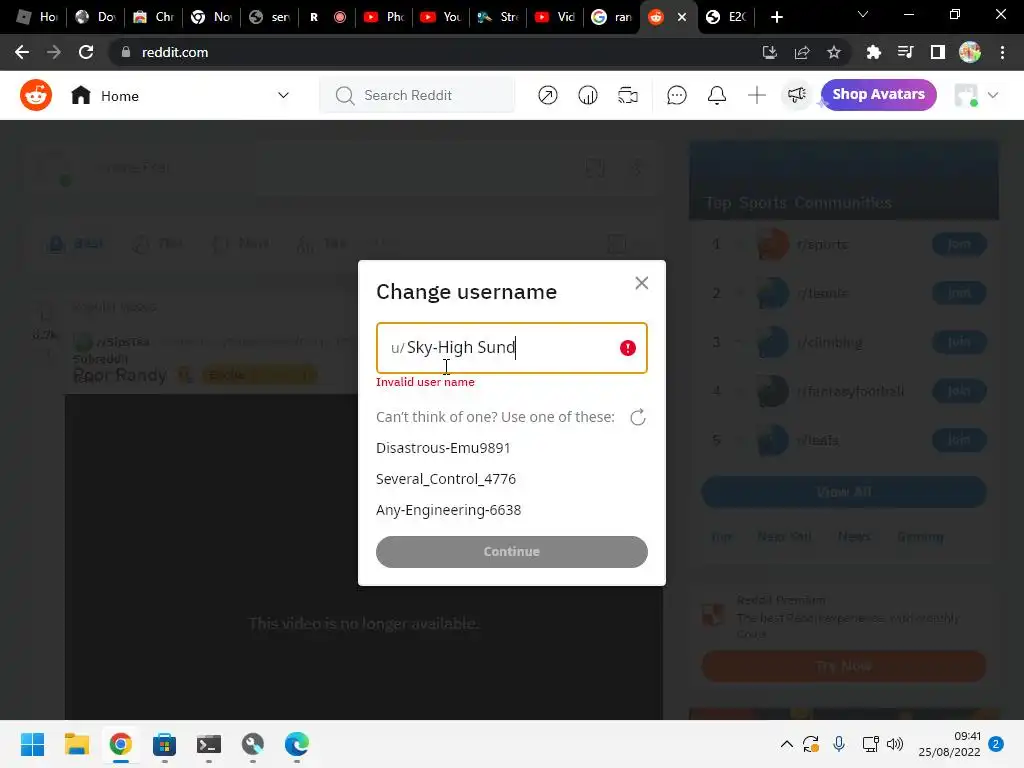
Task: Click the red error icon in username field
Action: point(628,348)
